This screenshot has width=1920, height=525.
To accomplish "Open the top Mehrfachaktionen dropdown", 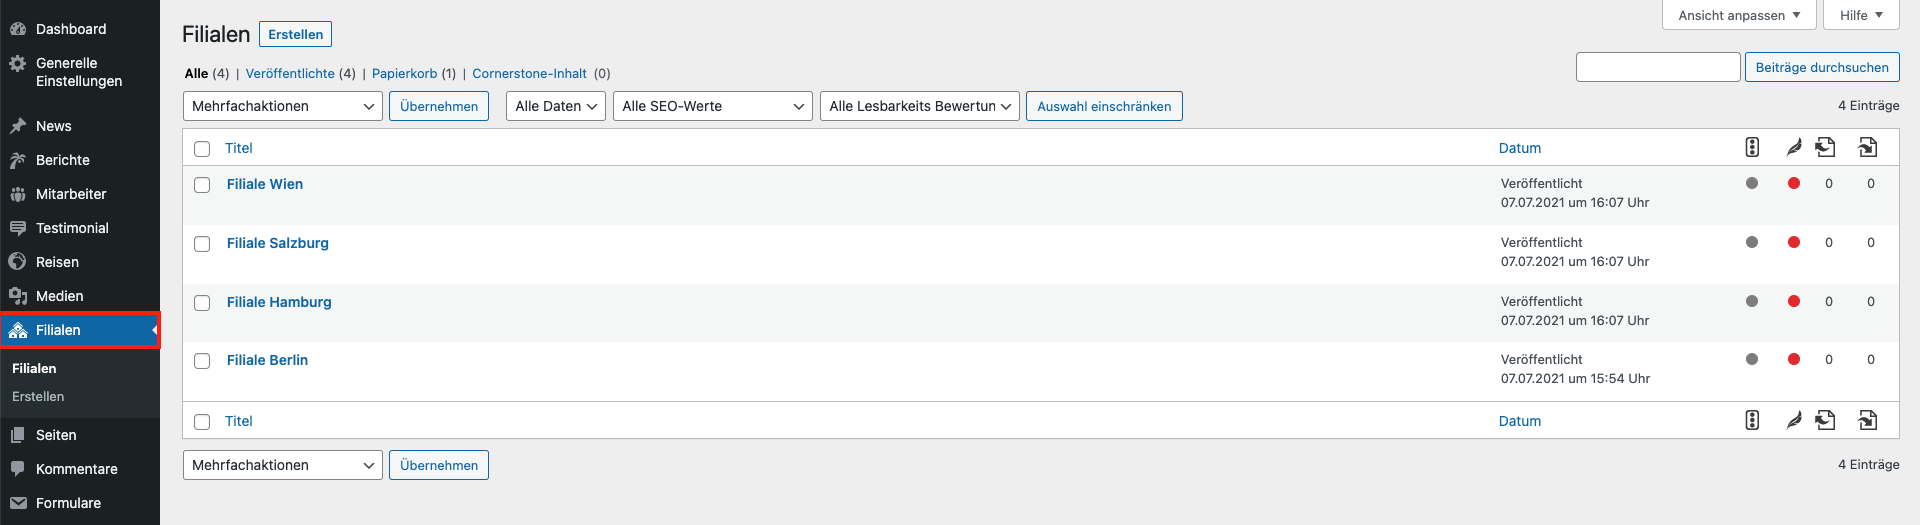I will (x=282, y=106).
